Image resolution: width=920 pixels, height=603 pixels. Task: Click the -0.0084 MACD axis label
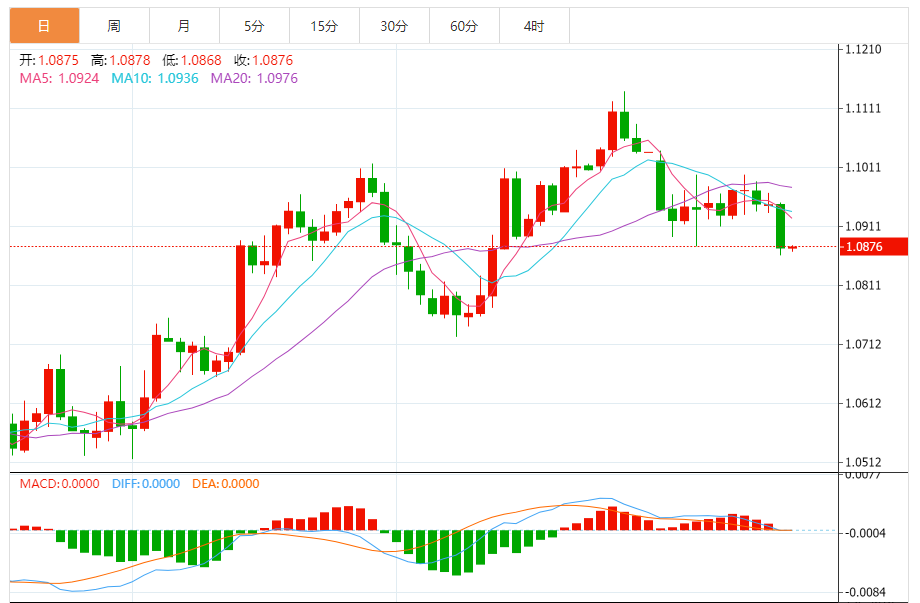pyautogui.click(x=865, y=592)
